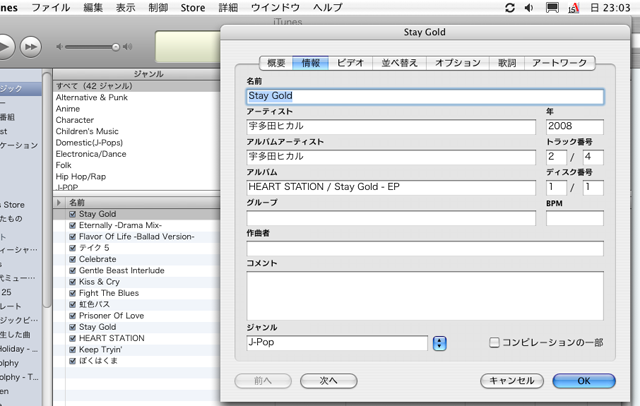Click the キャンセル button
The height and width of the screenshot is (406, 640).
pos(512,381)
